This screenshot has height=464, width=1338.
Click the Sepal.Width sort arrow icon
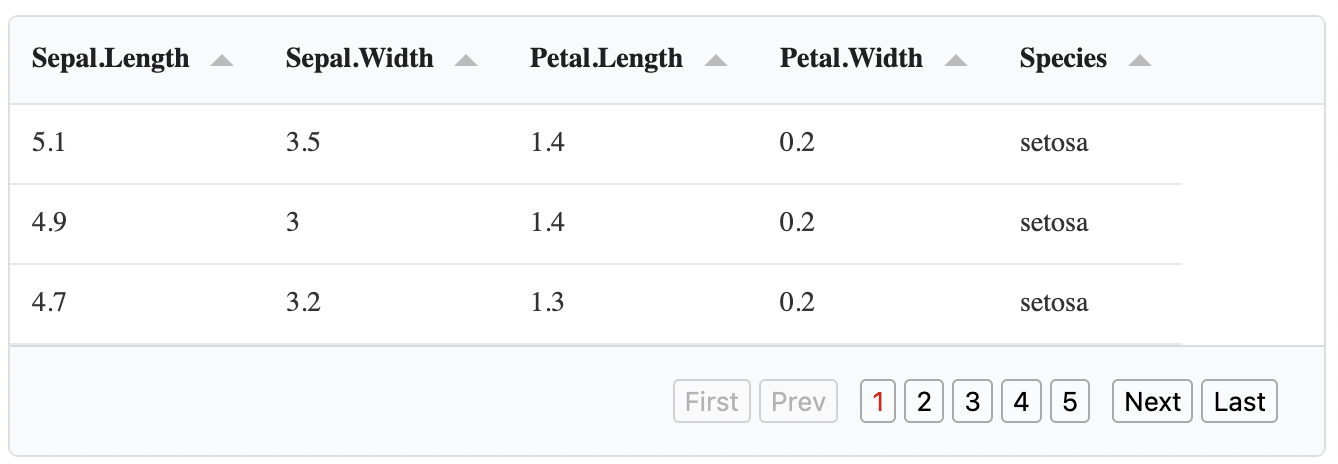465,62
